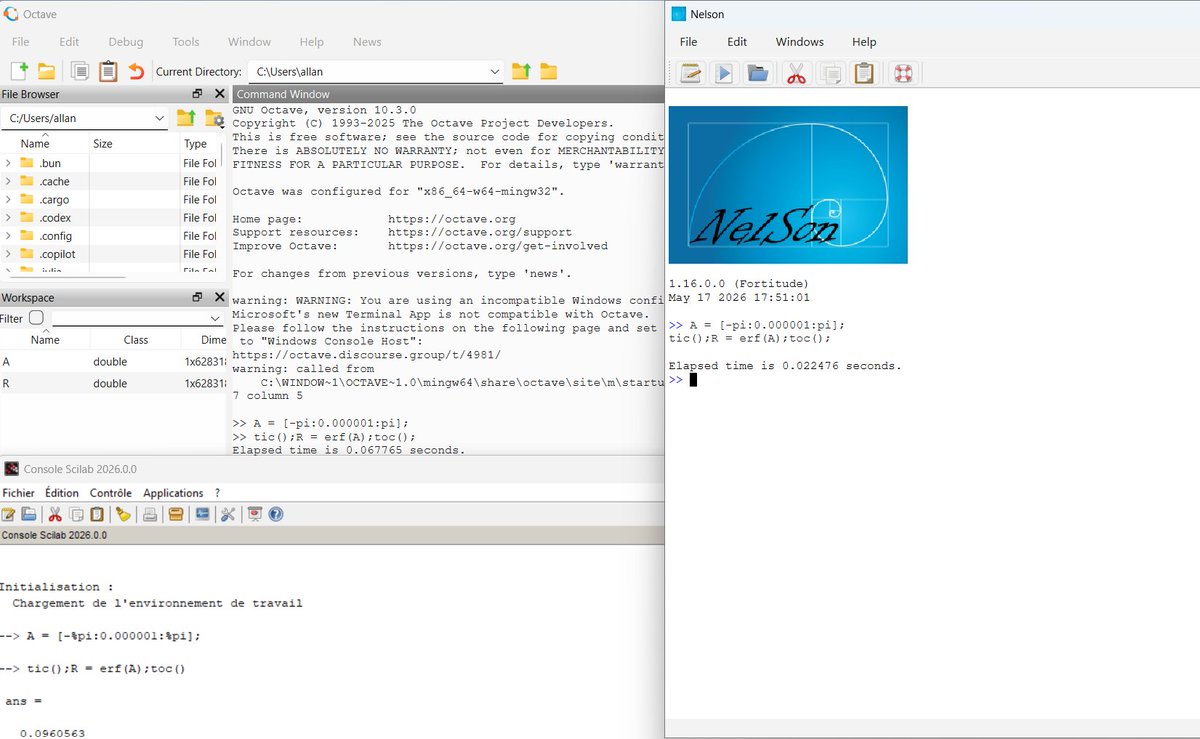Image resolution: width=1200 pixels, height=739 pixels.
Task: Open Workspace filter dropdown
Action: pos(215,318)
